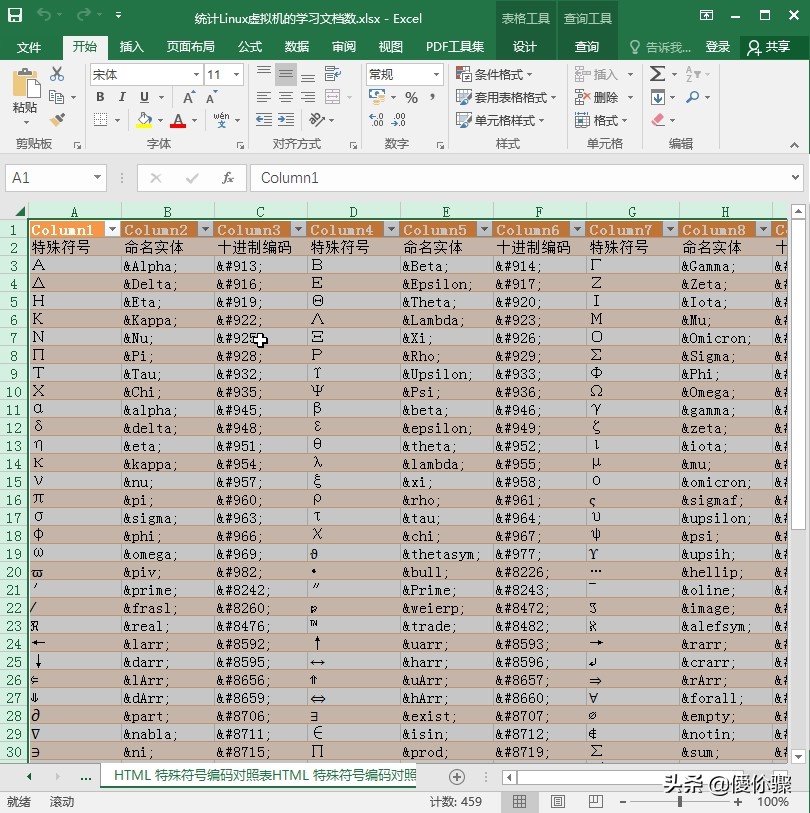Open 单元格样式 cell styles menu
This screenshot has width=810, height=813.
pyautogui.click(x=500, y=120)
